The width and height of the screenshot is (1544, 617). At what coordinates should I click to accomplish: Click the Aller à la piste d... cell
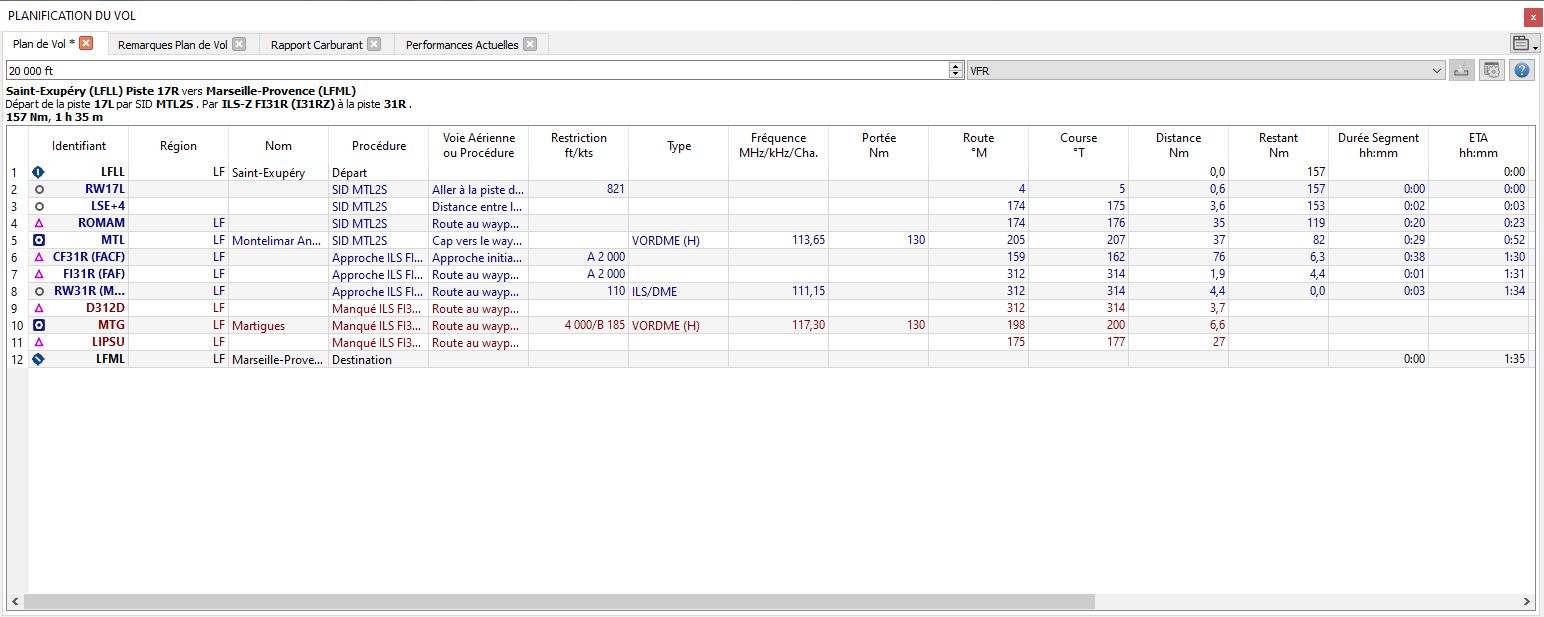[479, 189]
